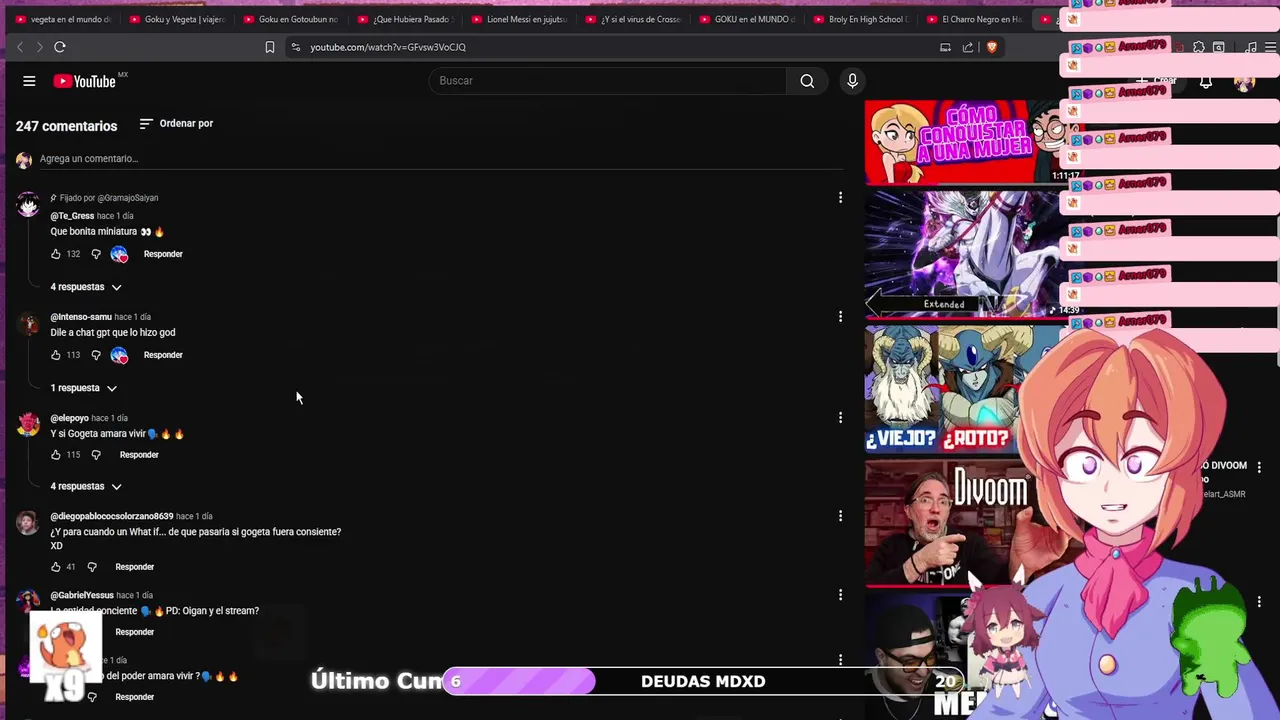Viewport: 1280px width, 720px height.
Task: Reload the page in the browser
Action: [60, 47]
